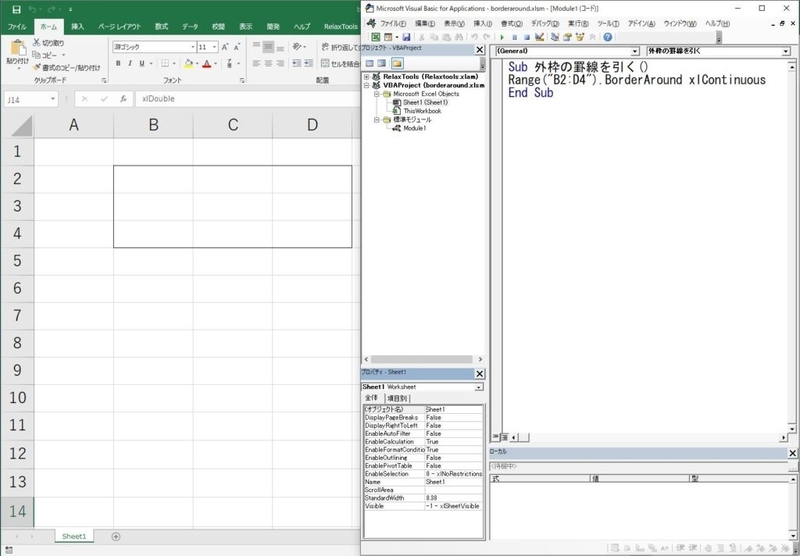Center text horizontally in Excel ribbon
The height and width of the screenshot is (556, 800).
[x=268, y=63]
